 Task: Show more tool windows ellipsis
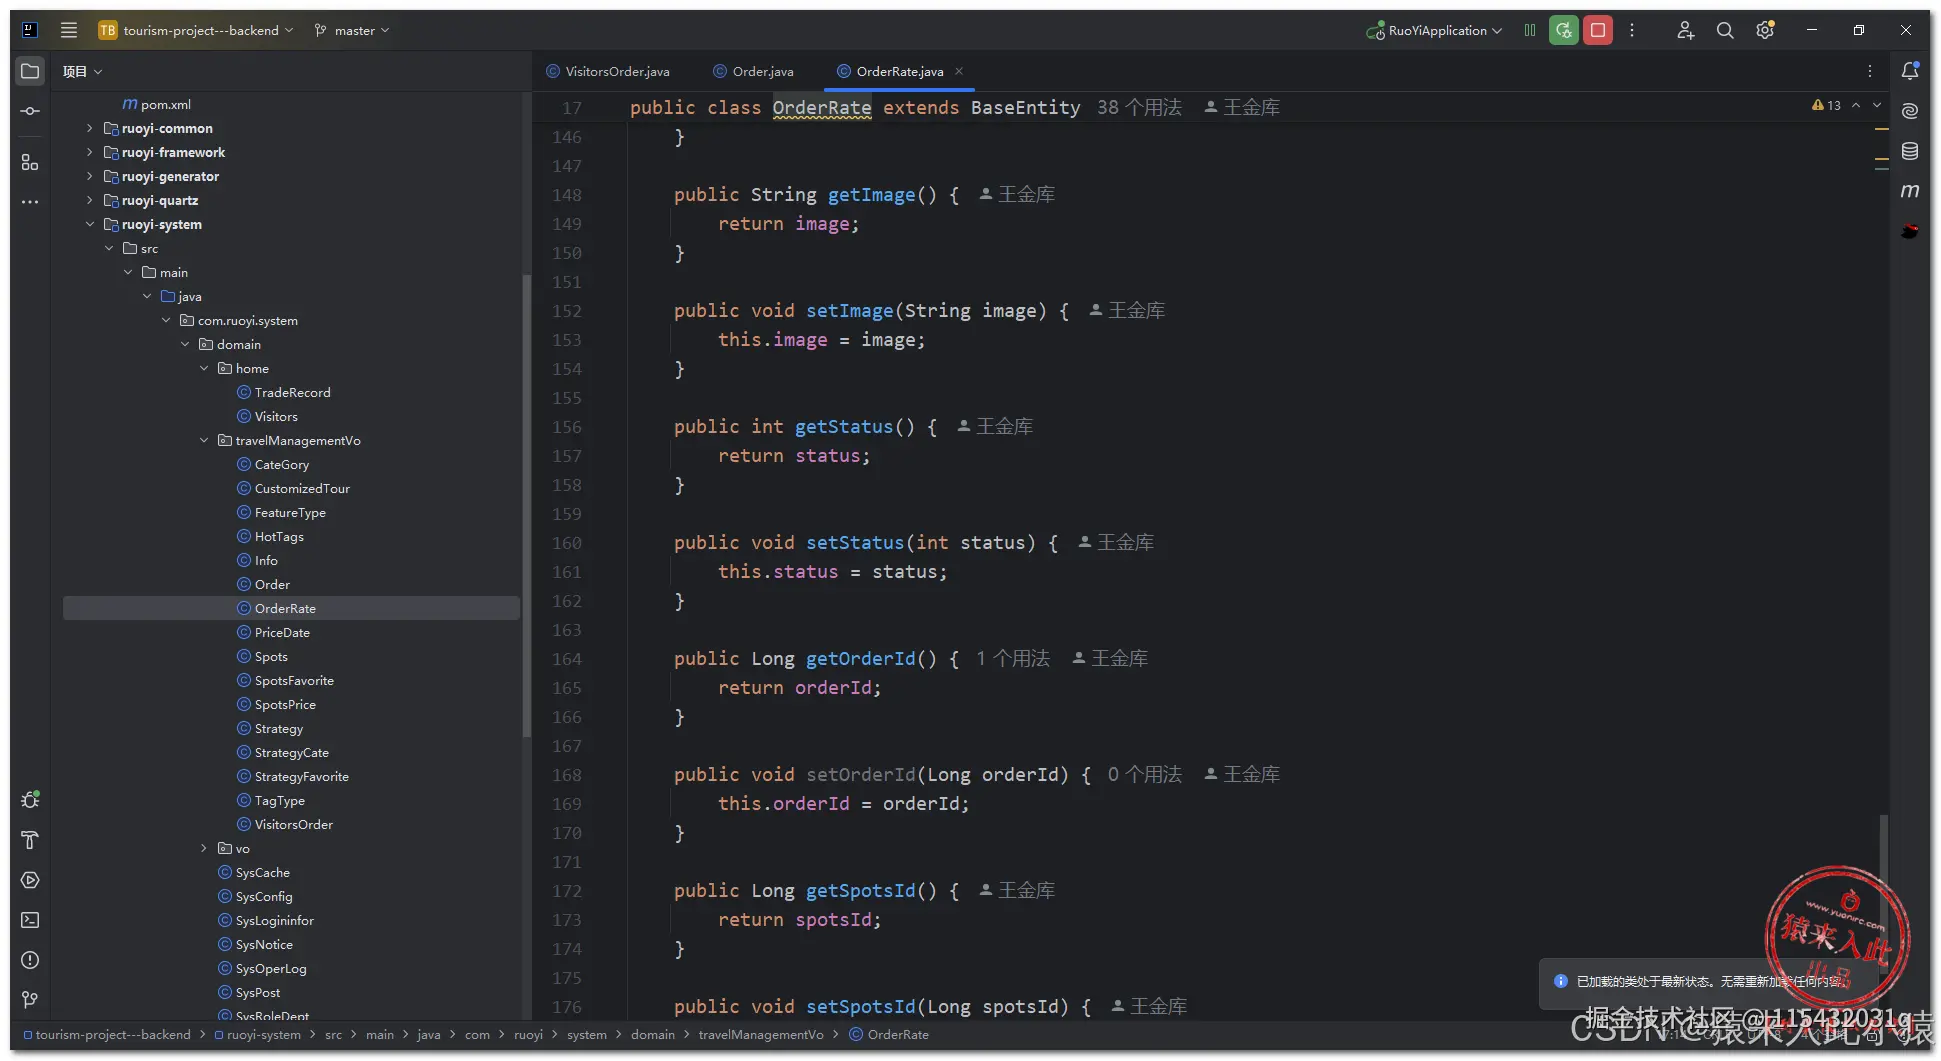pyautogui.click(x=30, y=202)
